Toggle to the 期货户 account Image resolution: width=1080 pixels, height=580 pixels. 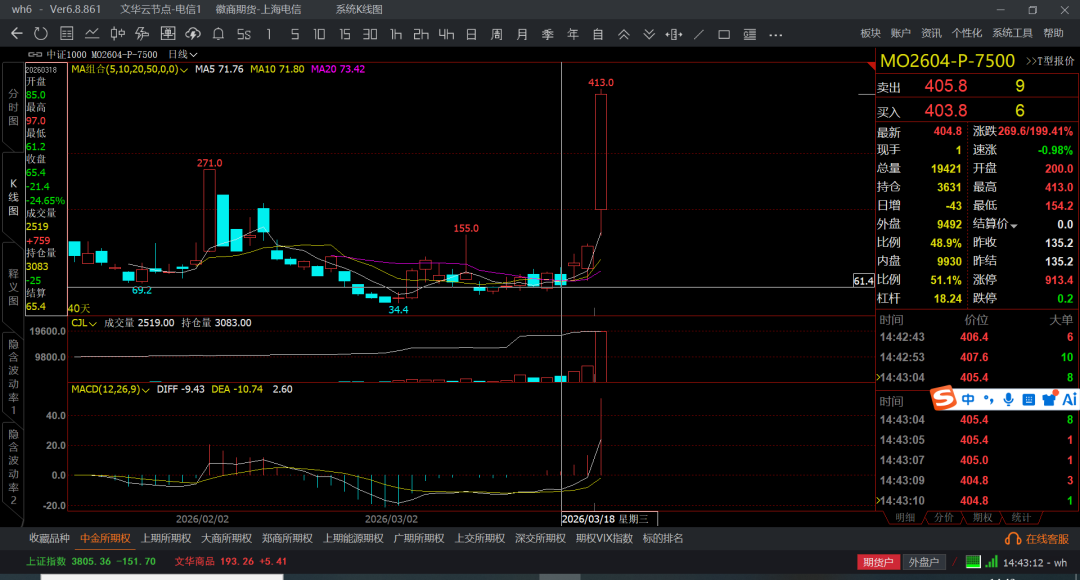[878, 562]
